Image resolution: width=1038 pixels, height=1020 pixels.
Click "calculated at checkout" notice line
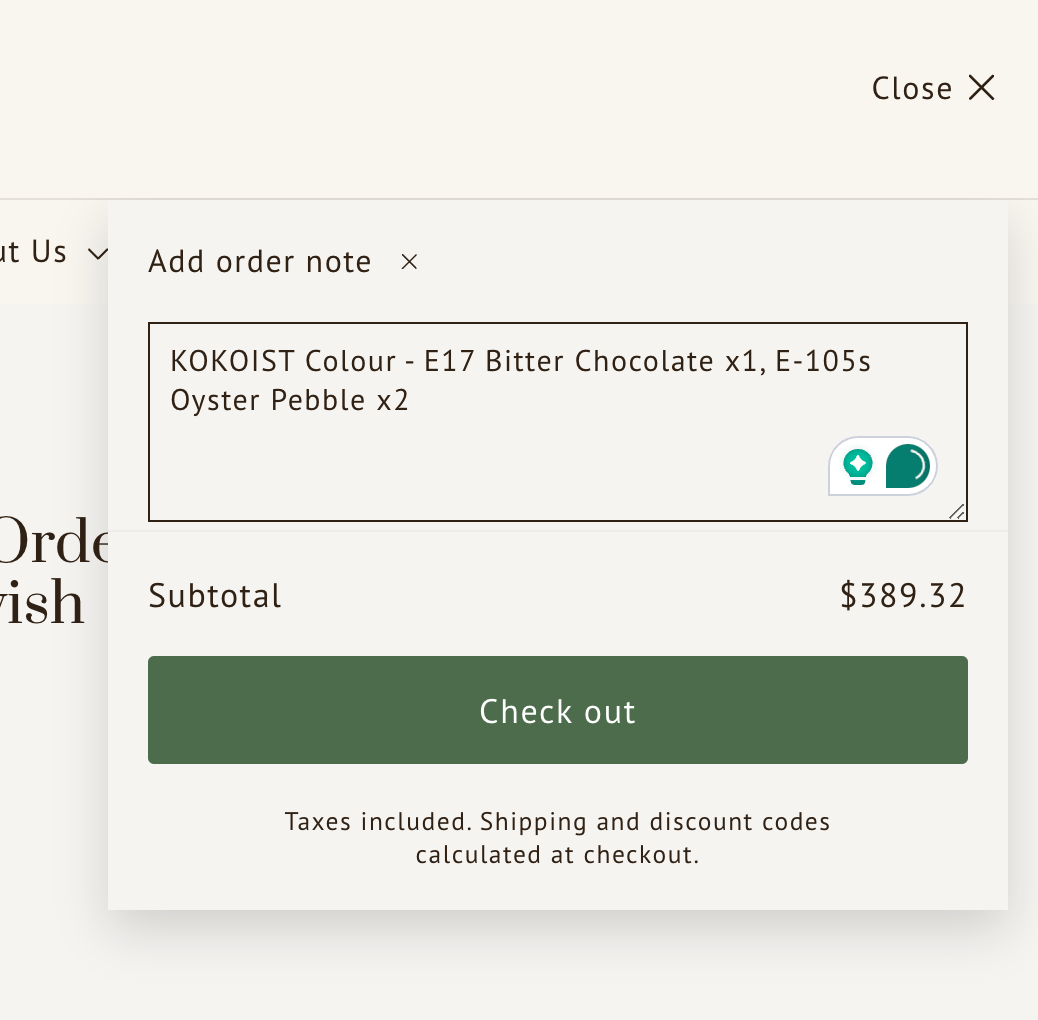click(x=557, y=855)
